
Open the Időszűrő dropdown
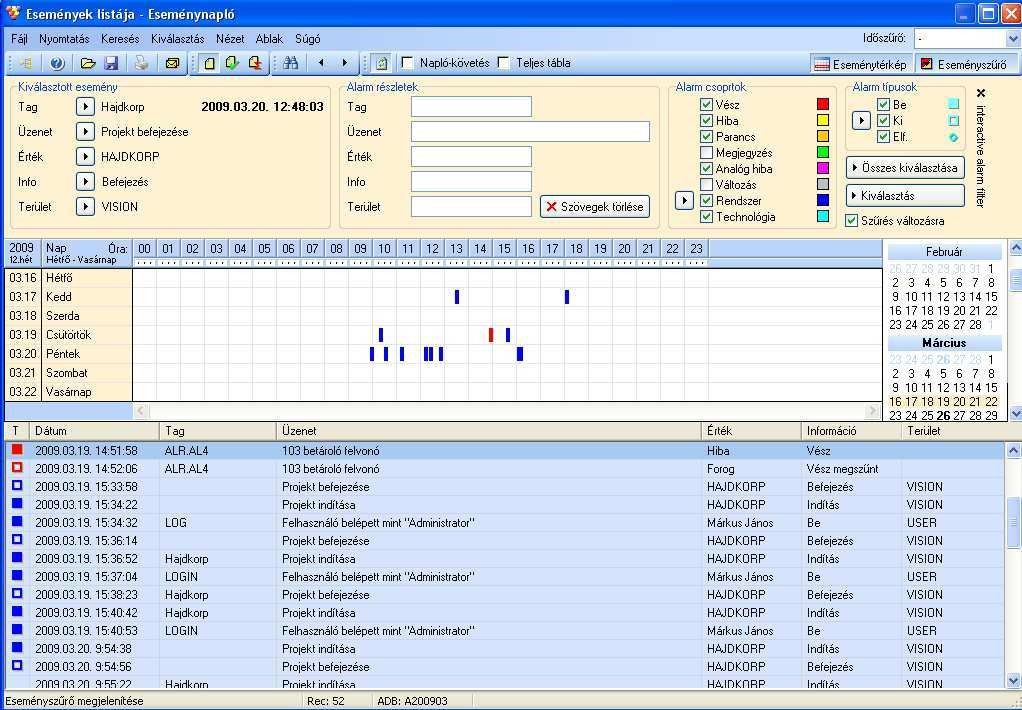(x=1011, y=39)
